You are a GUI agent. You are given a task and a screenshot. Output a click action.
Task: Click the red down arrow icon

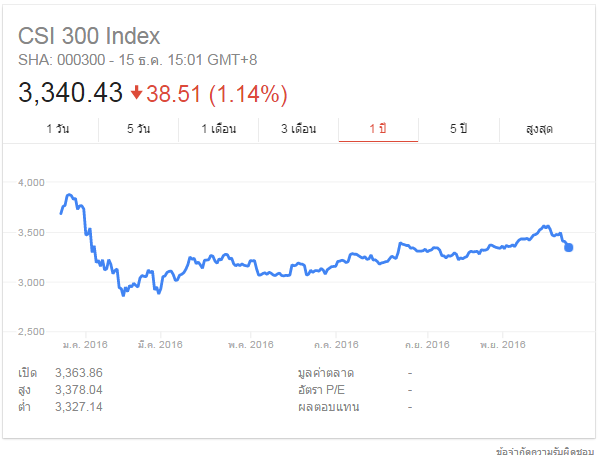[x=137, y=94]
